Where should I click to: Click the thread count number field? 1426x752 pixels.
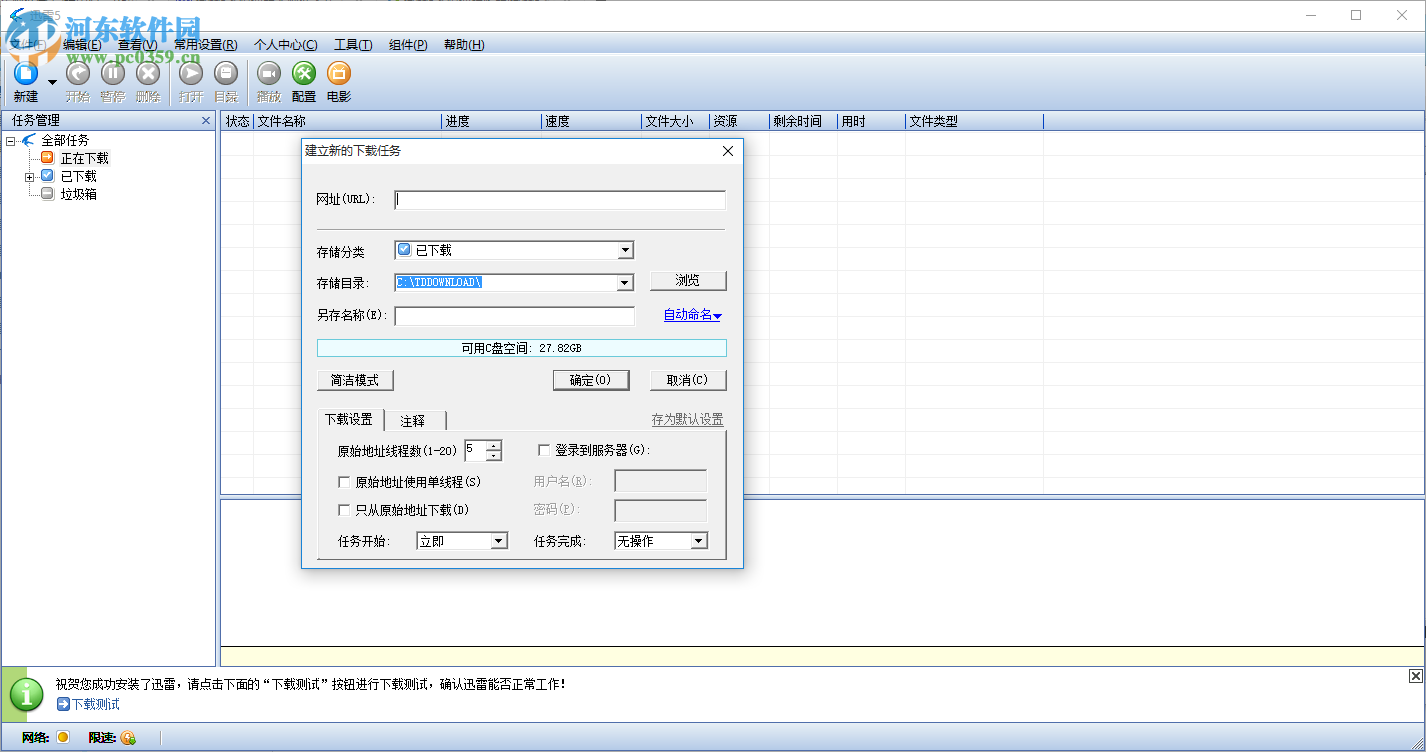click(475, 450)
